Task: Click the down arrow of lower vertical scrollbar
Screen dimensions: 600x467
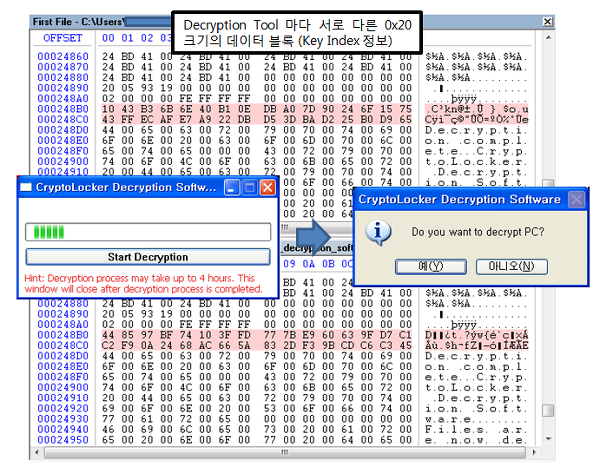Action: coord(548,439)
